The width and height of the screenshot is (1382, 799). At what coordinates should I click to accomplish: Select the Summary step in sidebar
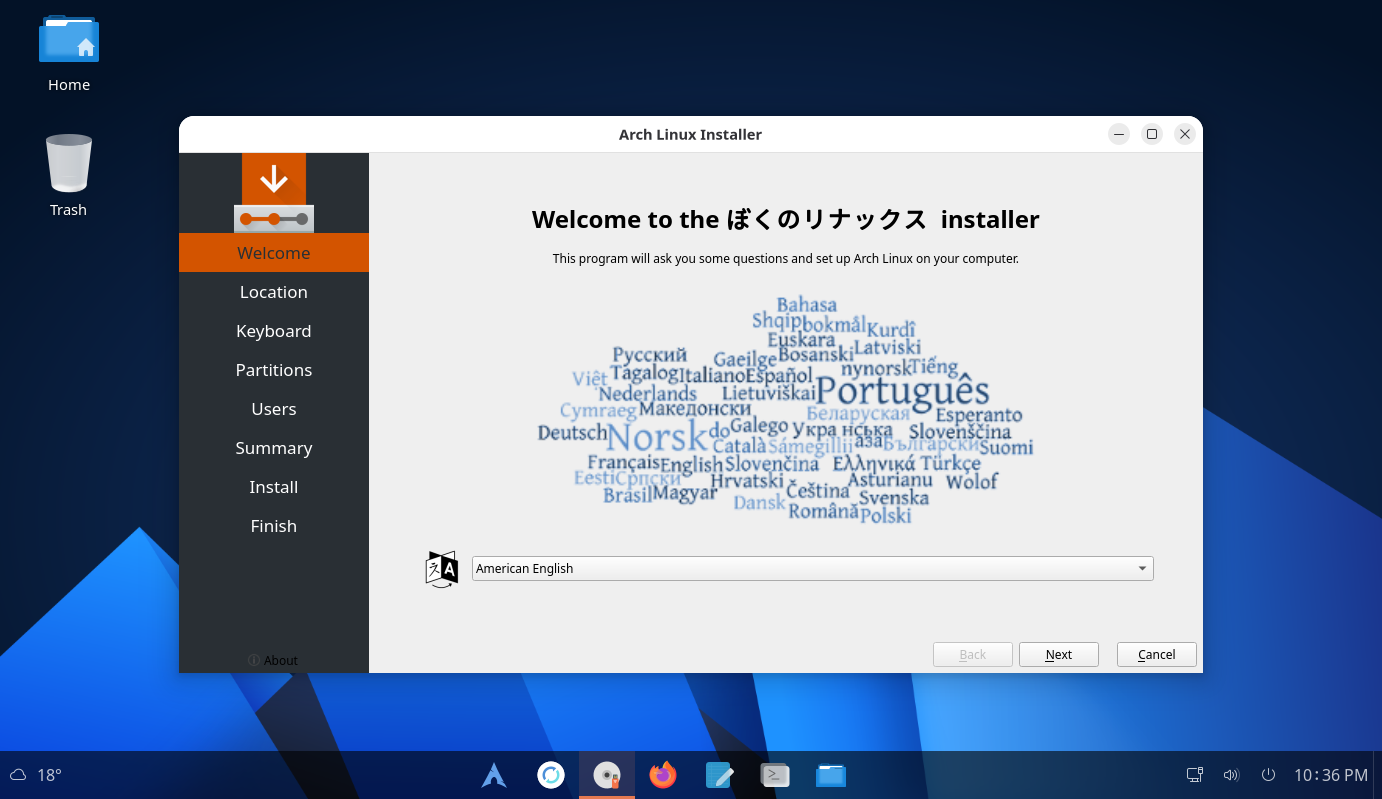(274, 448)
